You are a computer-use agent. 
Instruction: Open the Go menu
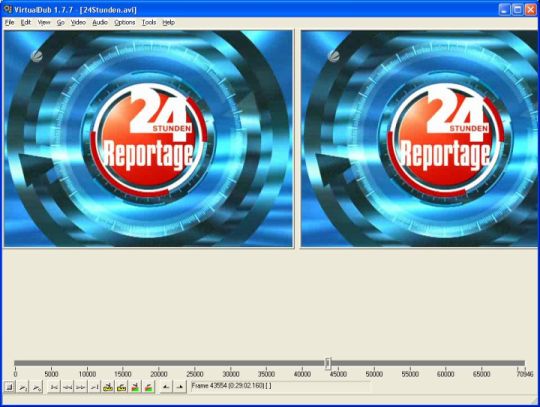(60, 22)
